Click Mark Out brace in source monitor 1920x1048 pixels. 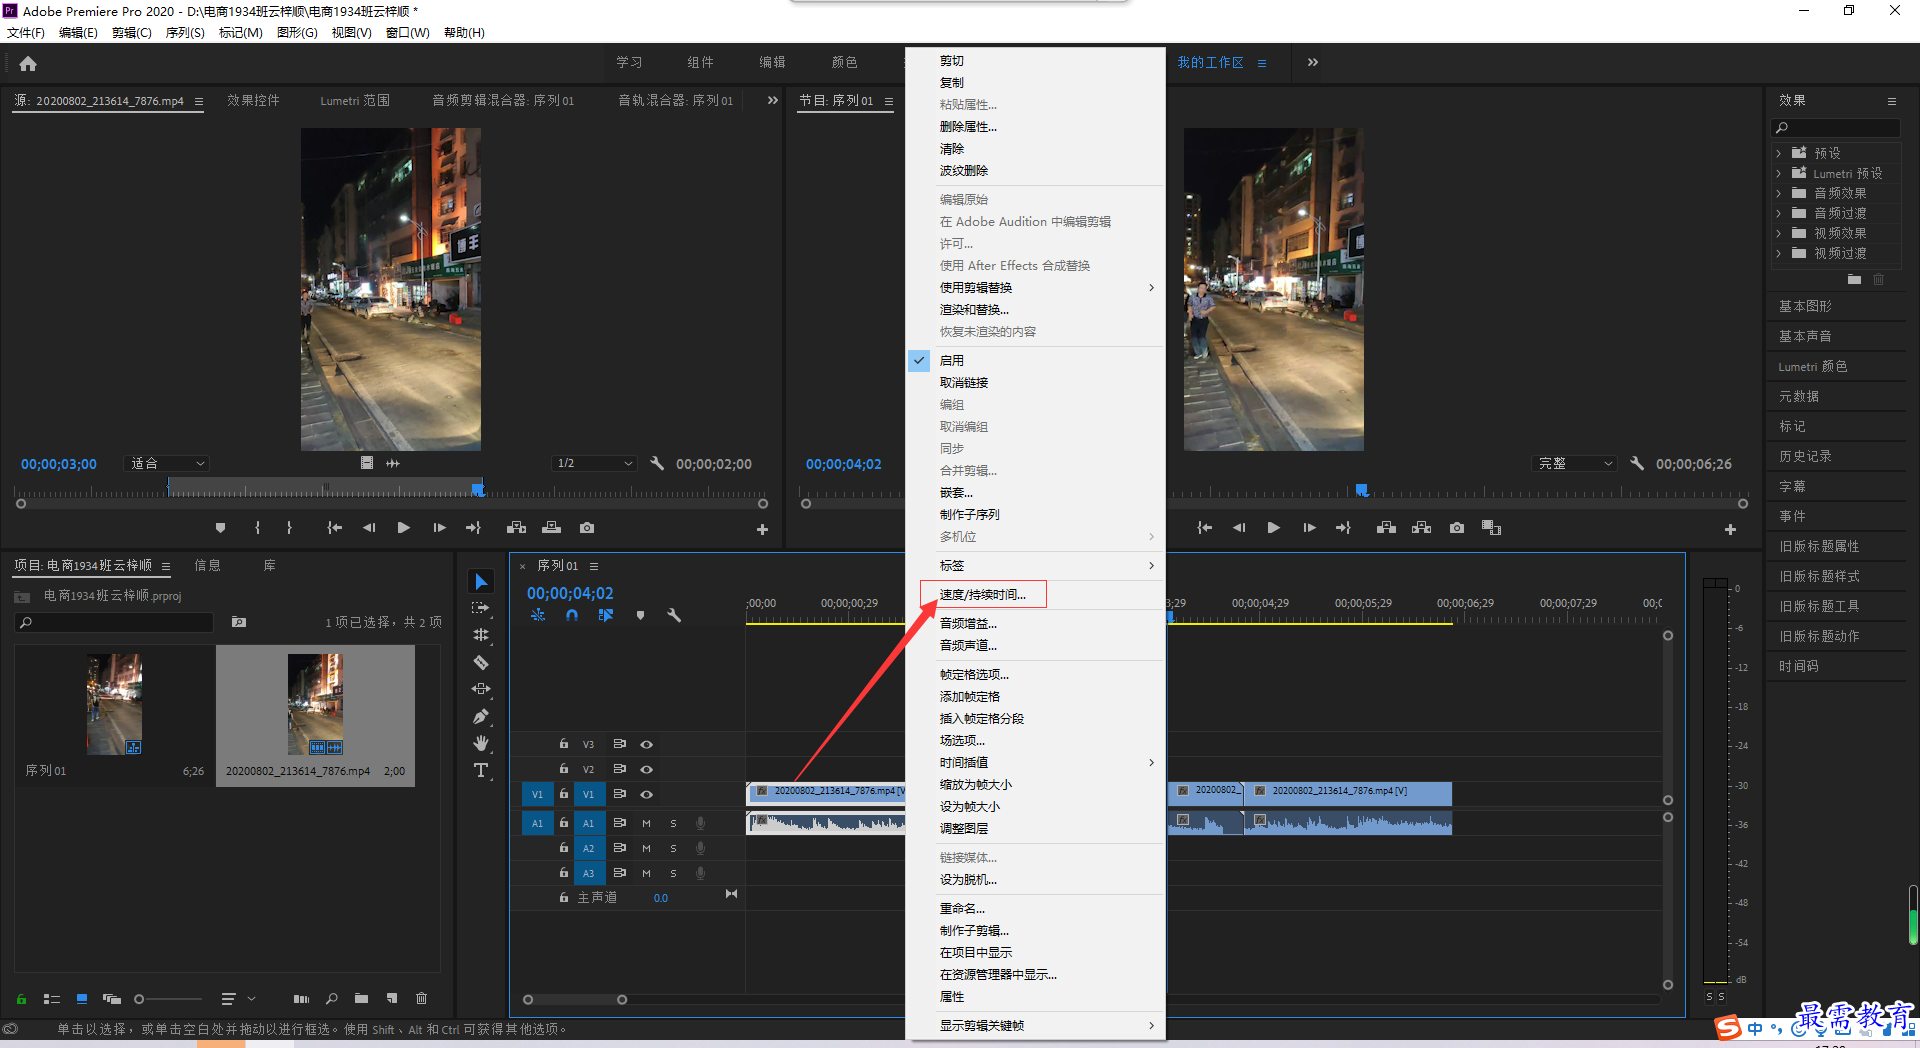coord(289,528)
